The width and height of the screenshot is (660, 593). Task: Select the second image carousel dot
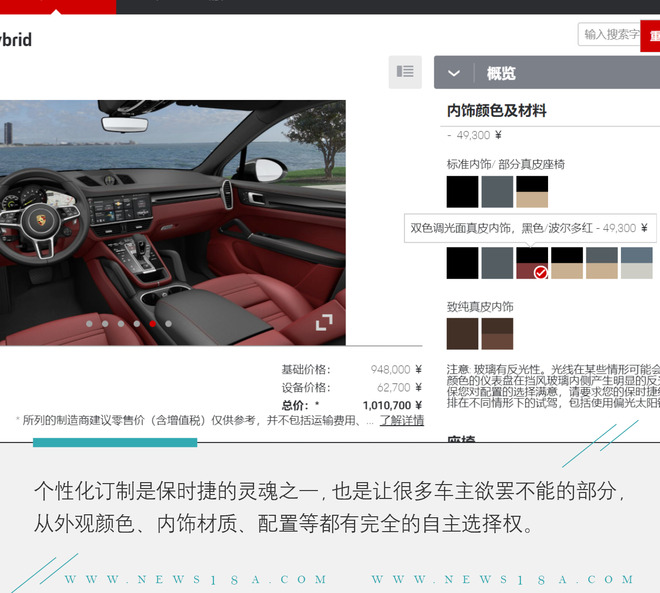click(x=105, y=324)
